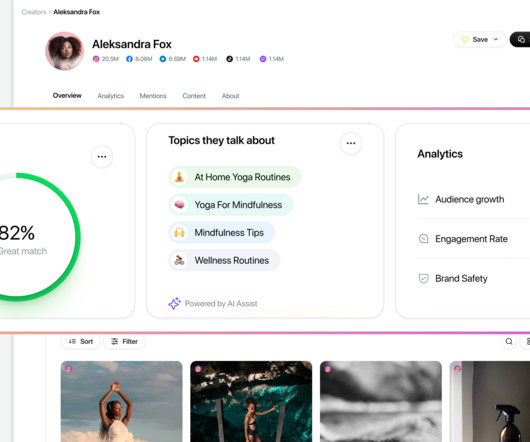The image size is (530, 442).
Task: Click the YouTube red follower icon
Action: tap(196, 59)
